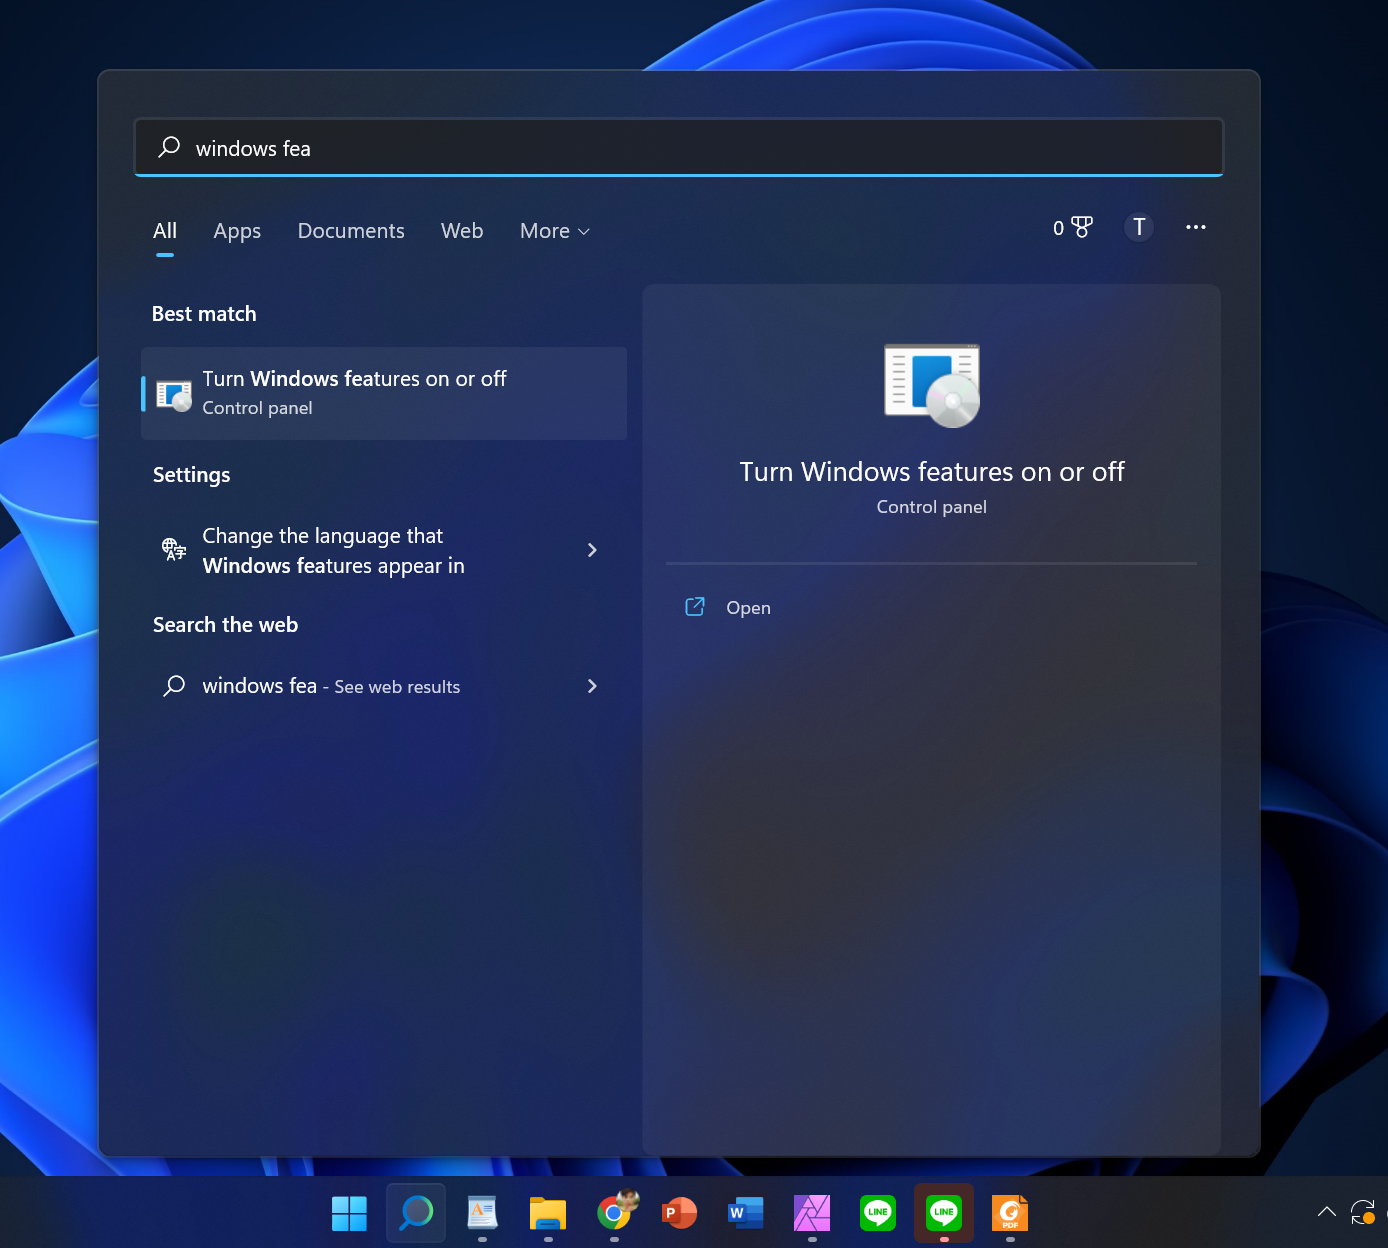Click the language settings icon
1388x1248 pixels.
(174, 549)
